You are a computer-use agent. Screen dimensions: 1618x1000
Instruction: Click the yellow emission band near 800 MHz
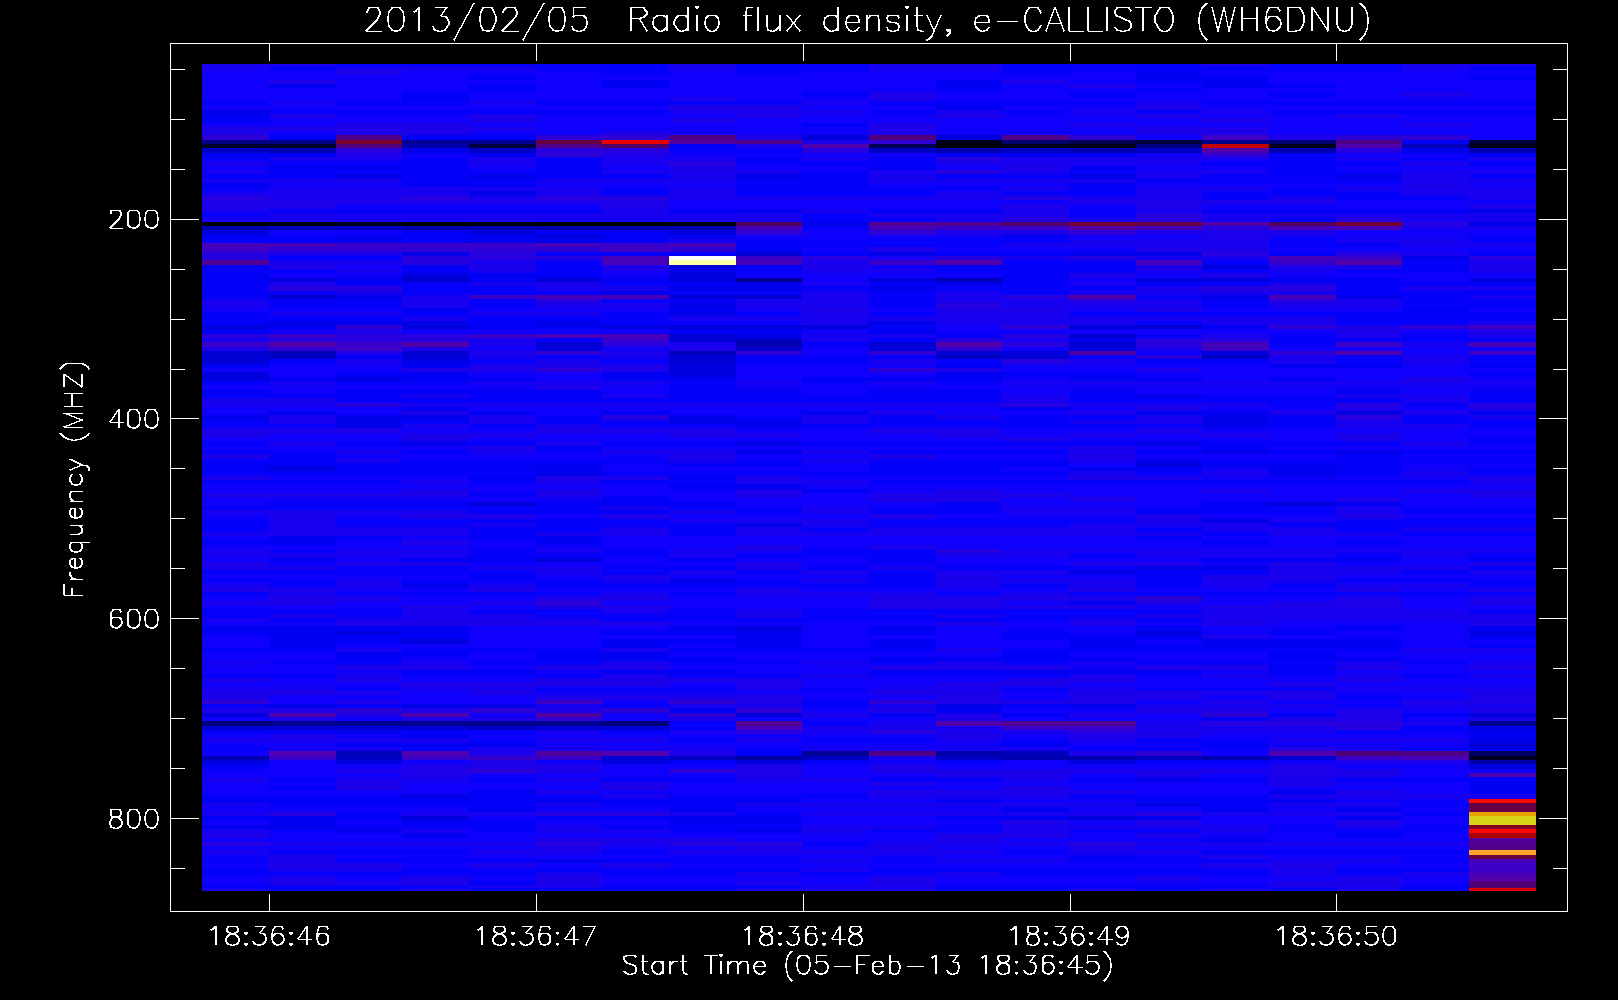[x=1502, y=818]
